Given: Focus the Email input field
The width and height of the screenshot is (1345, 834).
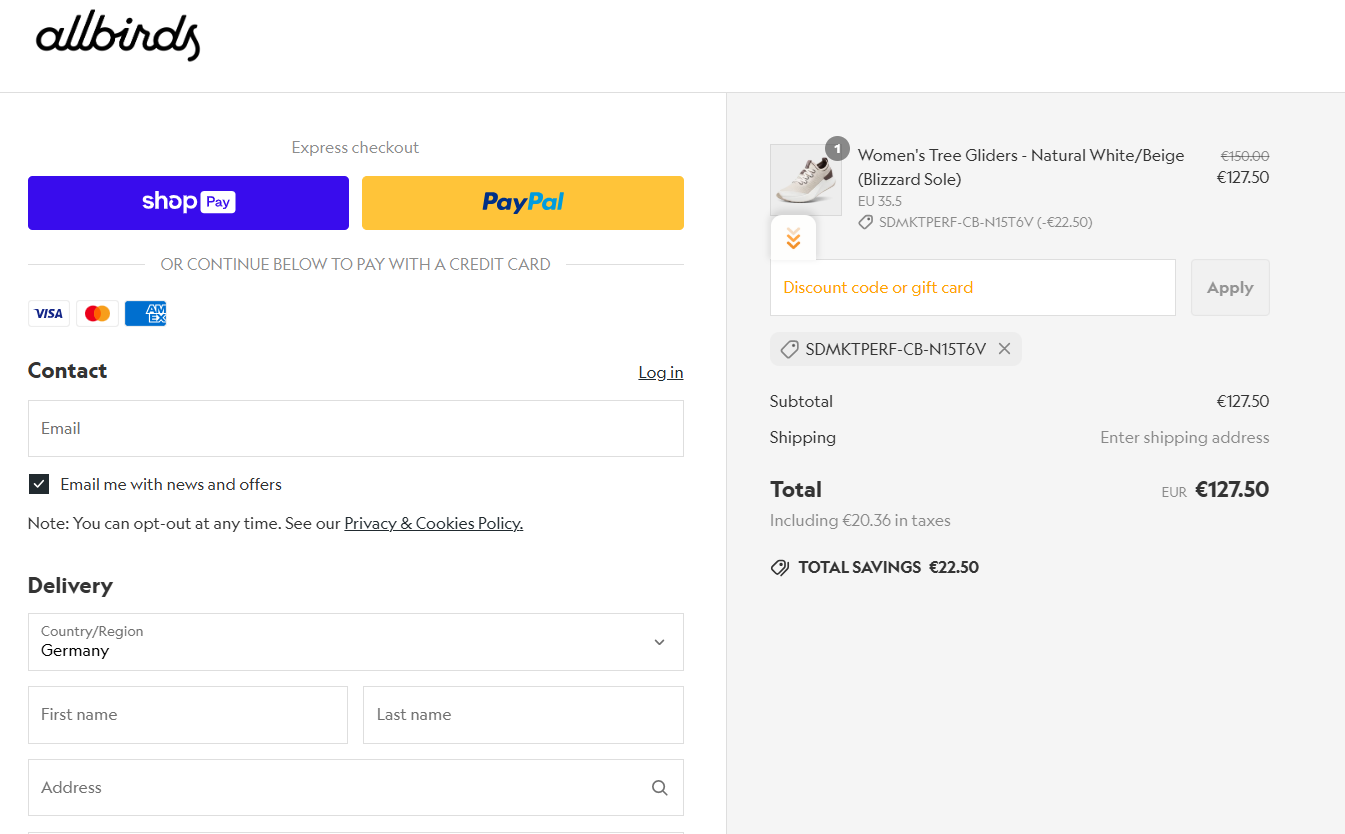Looking at the screenshot, I should 355,429.
